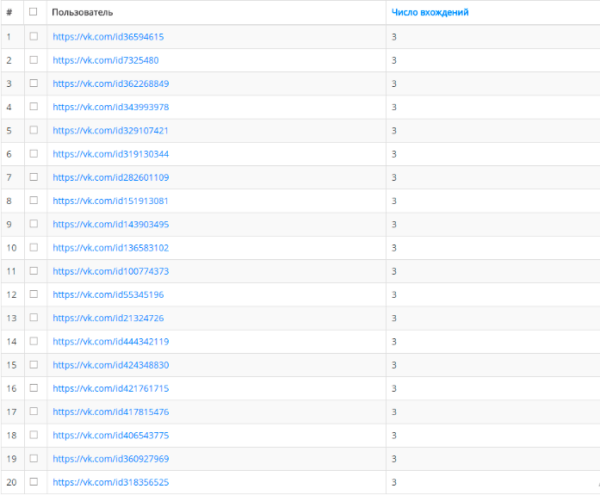The height and width of the screenshot is (495, 600).
Task: Visit link vk.com/id417815476
Action: (111, 412)
